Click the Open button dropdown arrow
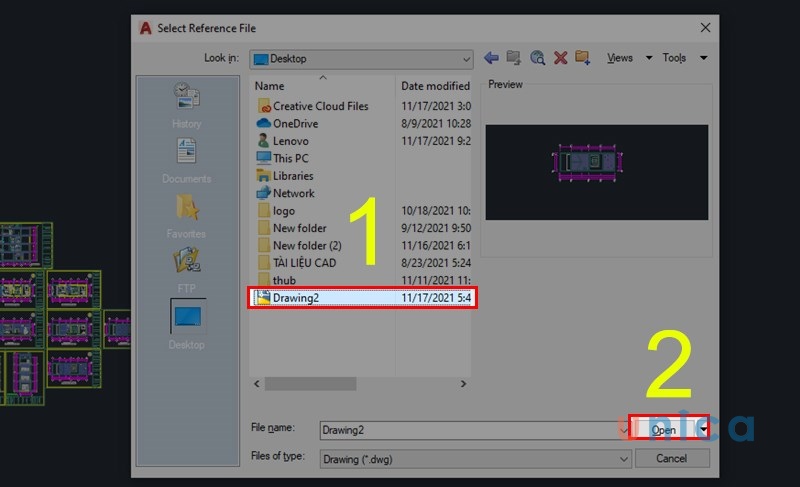 point(704,430)
